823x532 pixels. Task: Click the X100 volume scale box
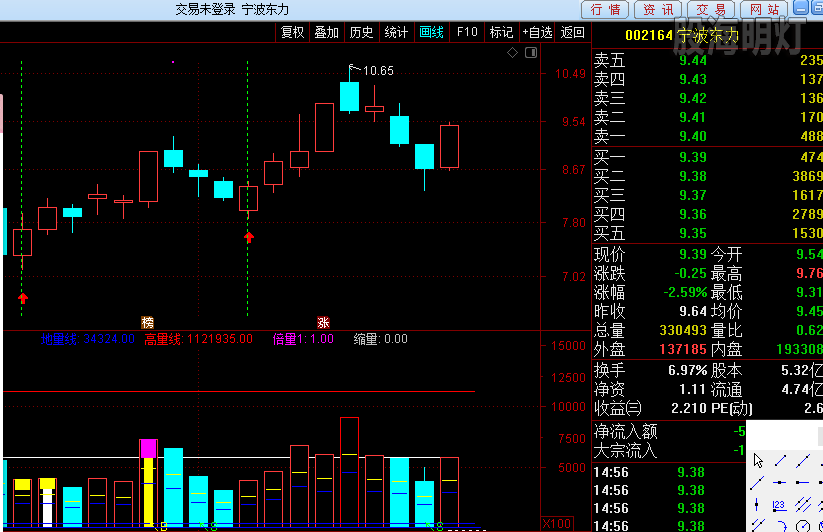point(557,524)
